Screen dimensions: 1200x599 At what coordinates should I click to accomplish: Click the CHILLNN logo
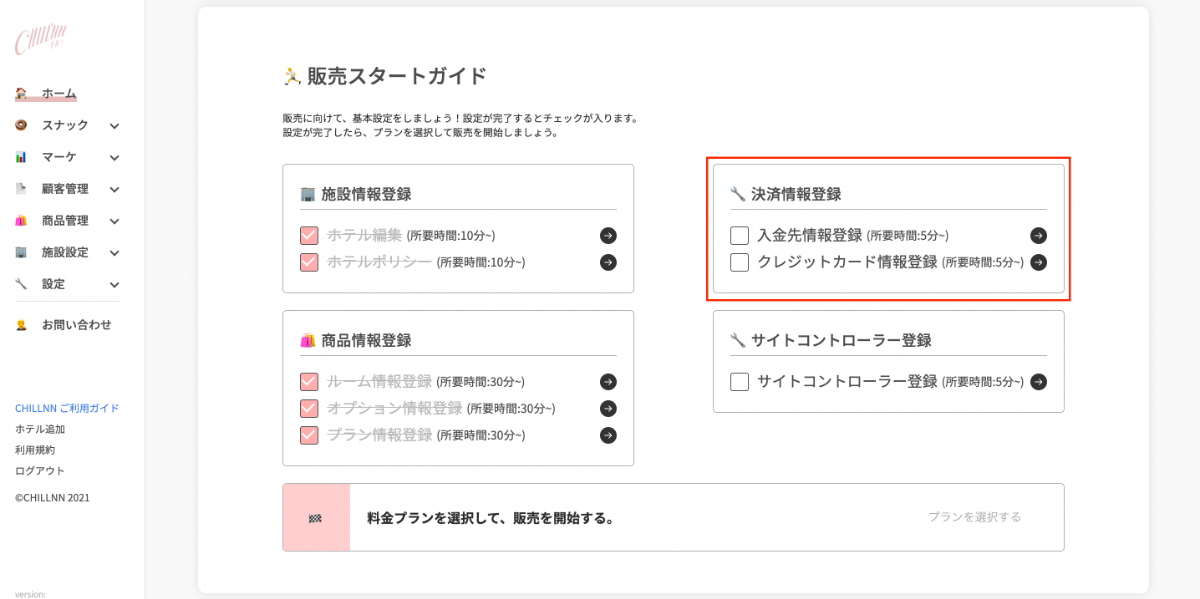click(x=40, y=41)
